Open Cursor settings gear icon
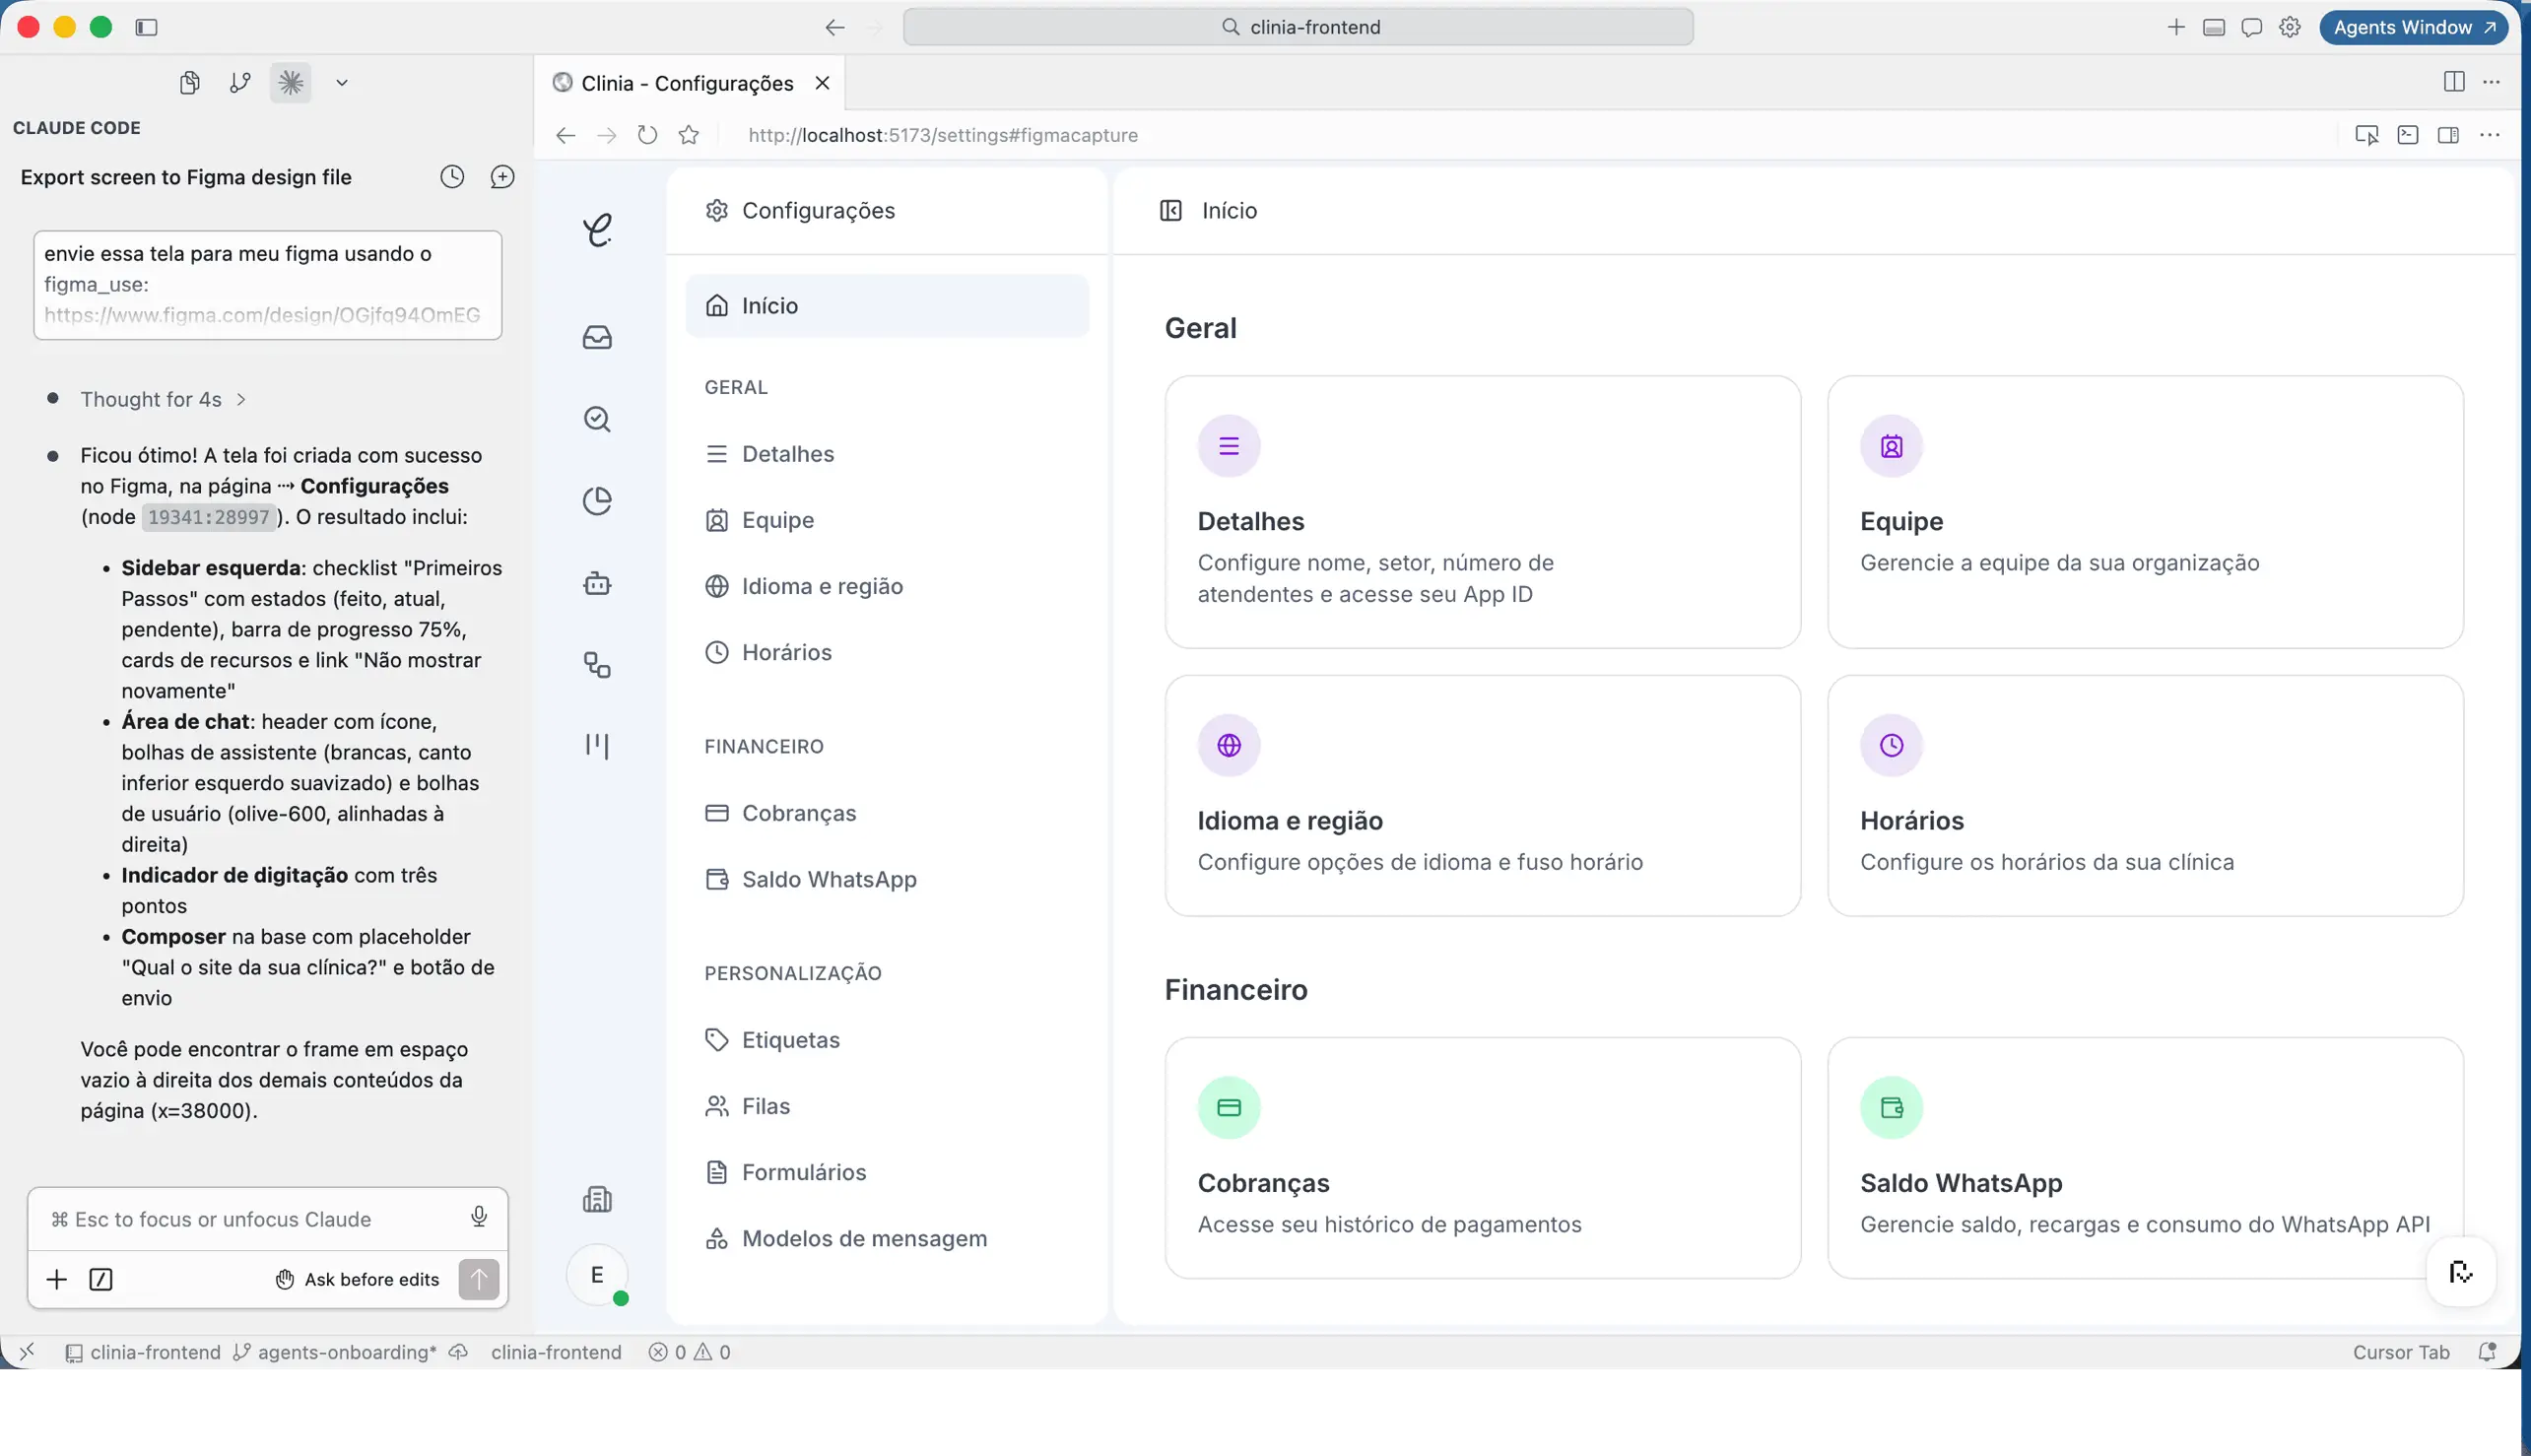The height and width of the screenshot is (1456, 2531). 2290,27
